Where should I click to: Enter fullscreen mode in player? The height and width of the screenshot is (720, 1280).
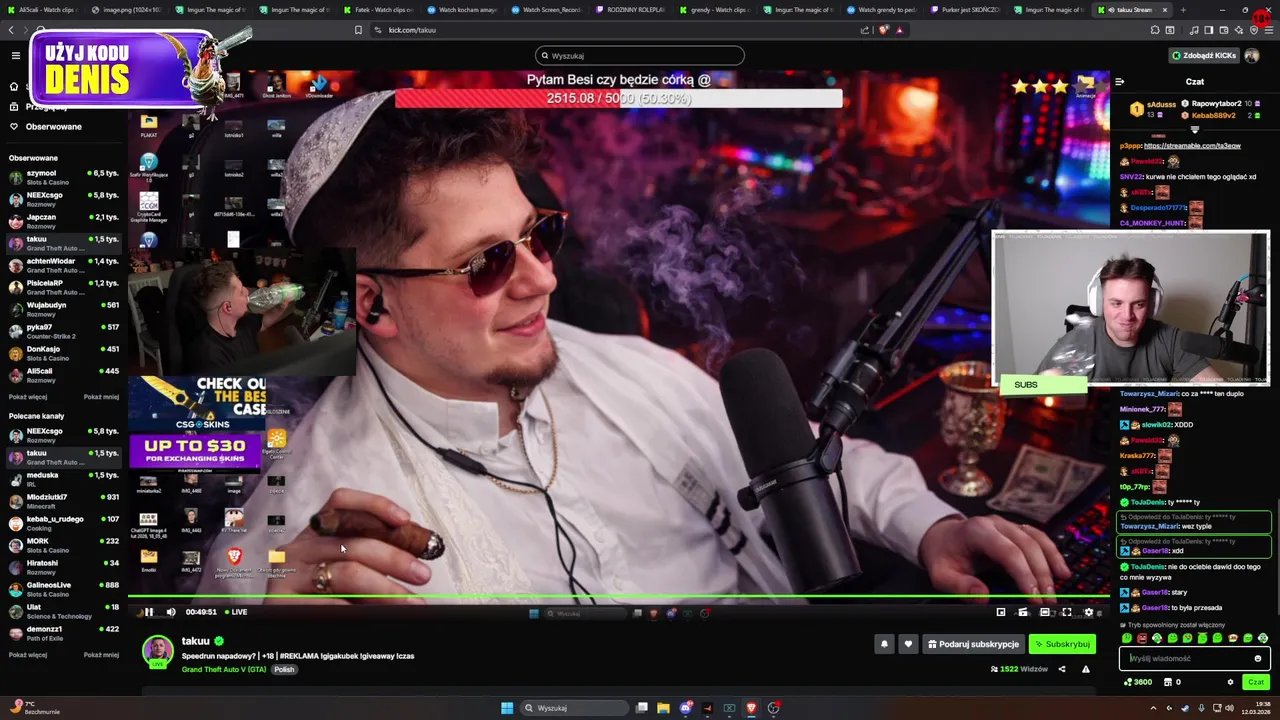1066,612
